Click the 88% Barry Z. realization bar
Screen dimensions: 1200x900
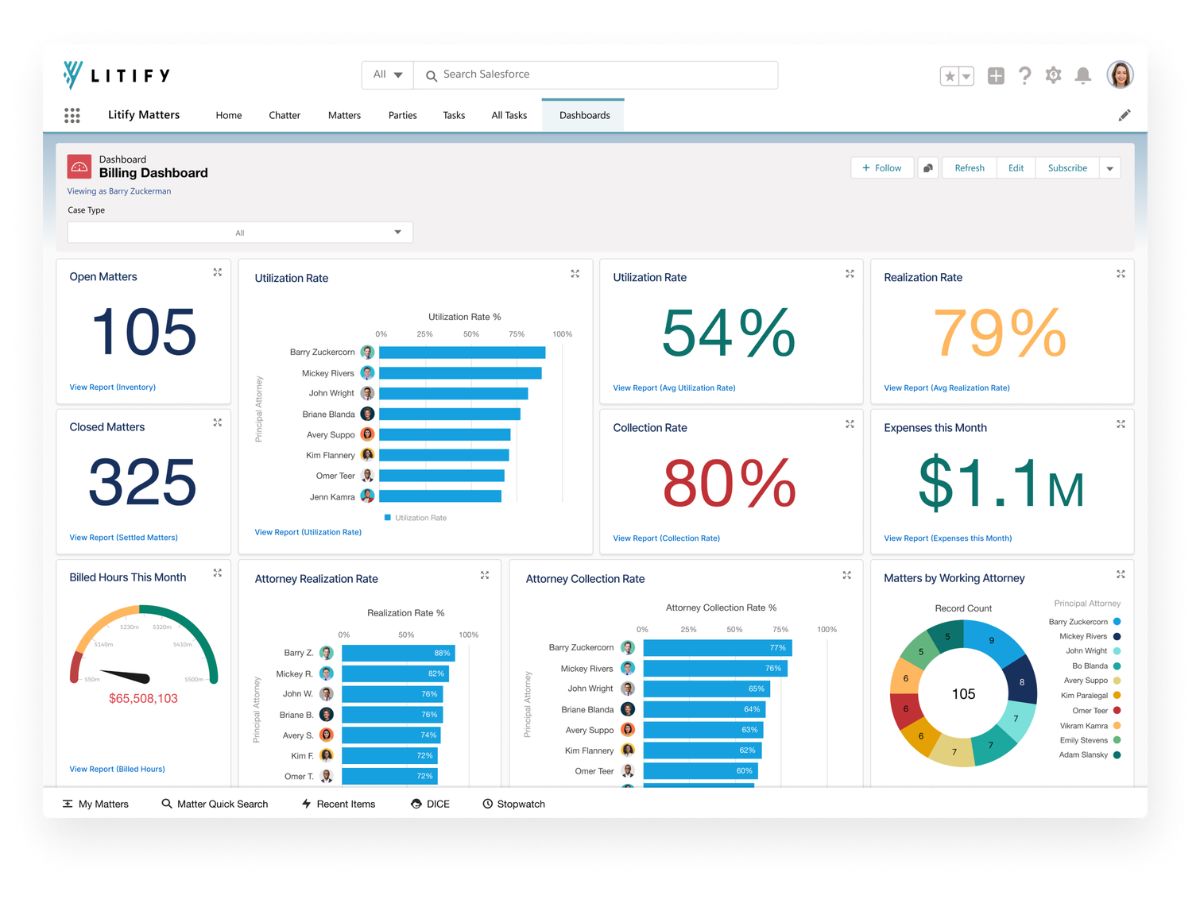(x=398, y=653)
